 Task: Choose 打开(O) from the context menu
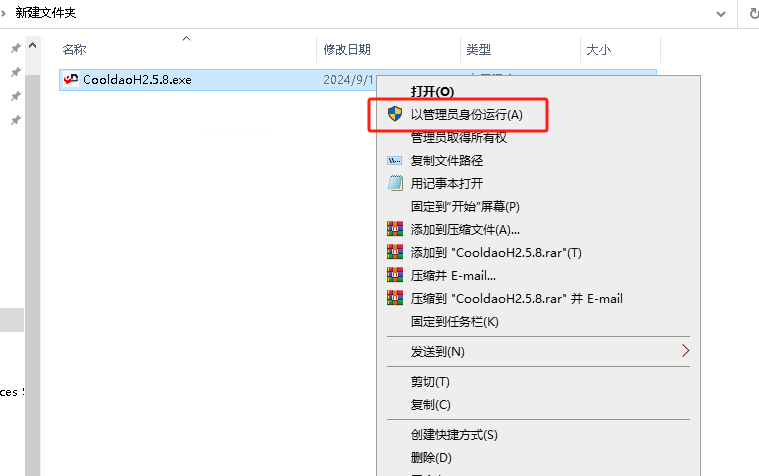pos(432,91)
